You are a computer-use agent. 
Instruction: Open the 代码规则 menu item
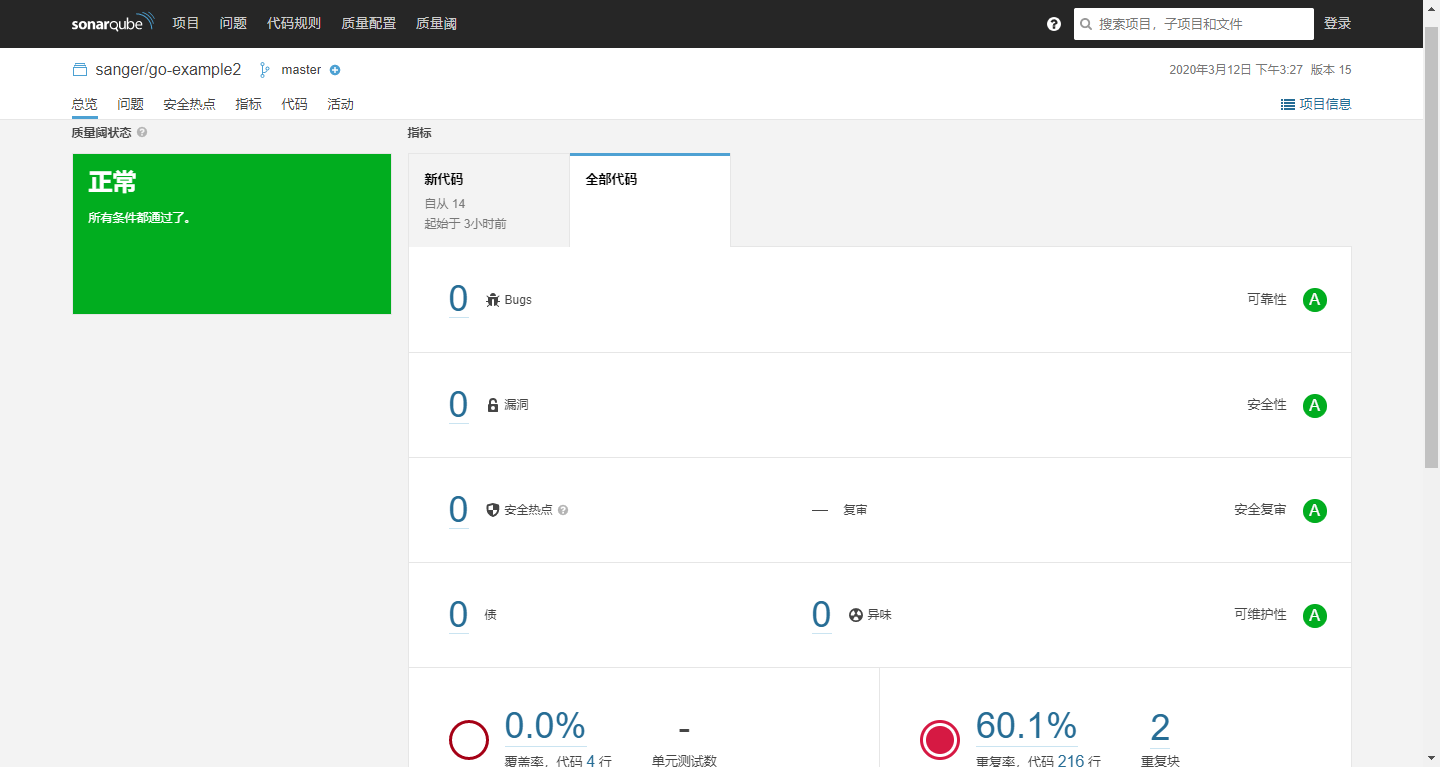(294, 23)
